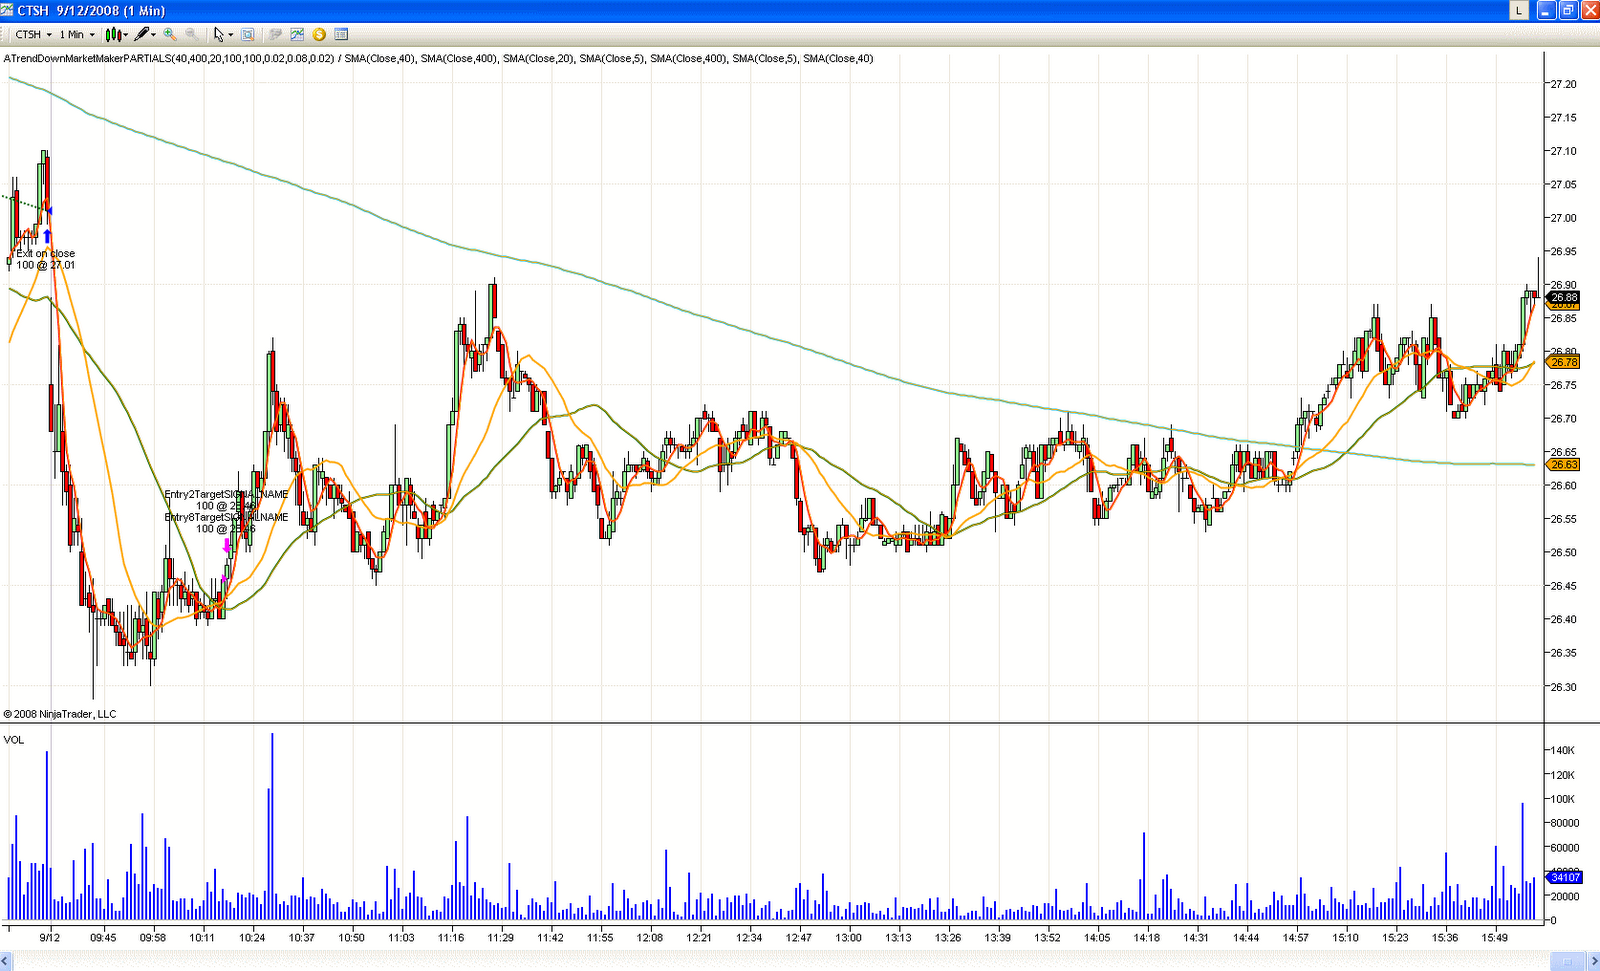Click the L link button in the title bar

coord(1519,10)
